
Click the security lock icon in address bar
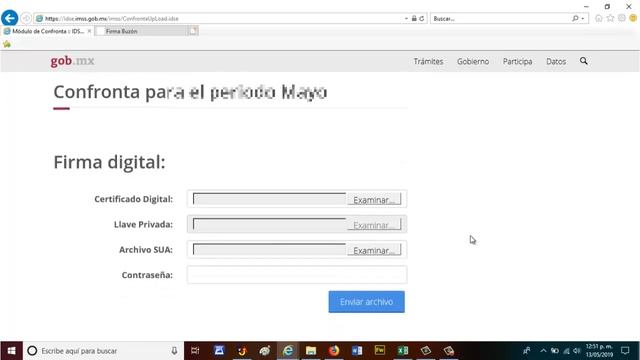tap(414, 18)
